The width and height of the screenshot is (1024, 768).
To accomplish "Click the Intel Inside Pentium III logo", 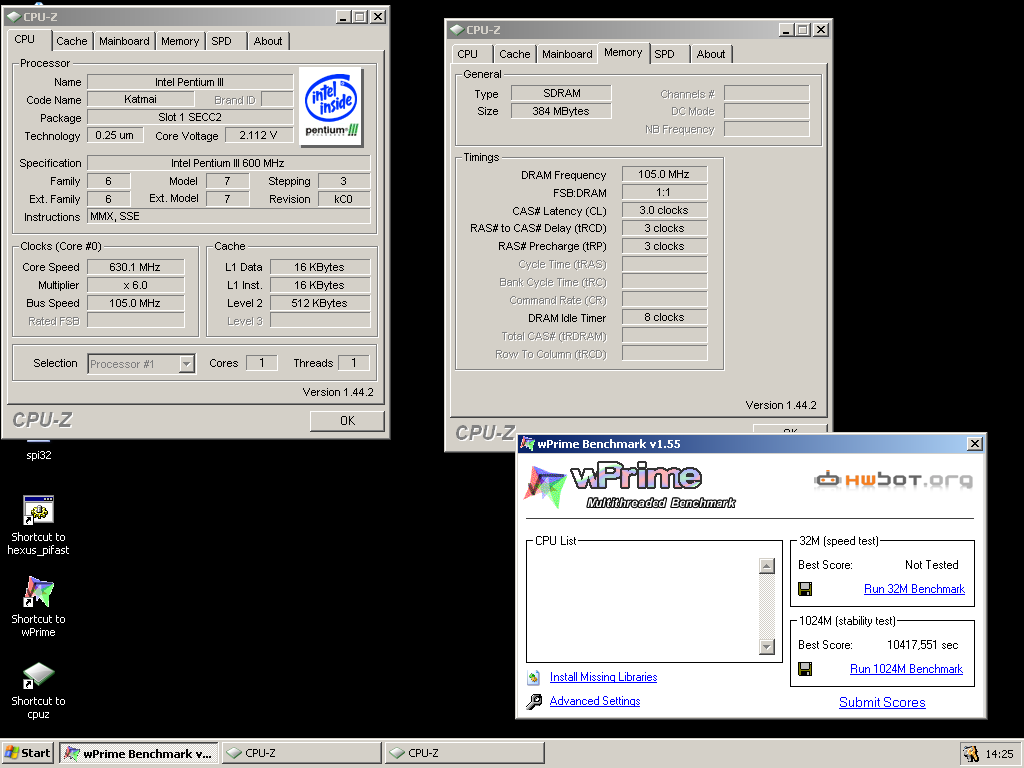I will pos(331,106).
